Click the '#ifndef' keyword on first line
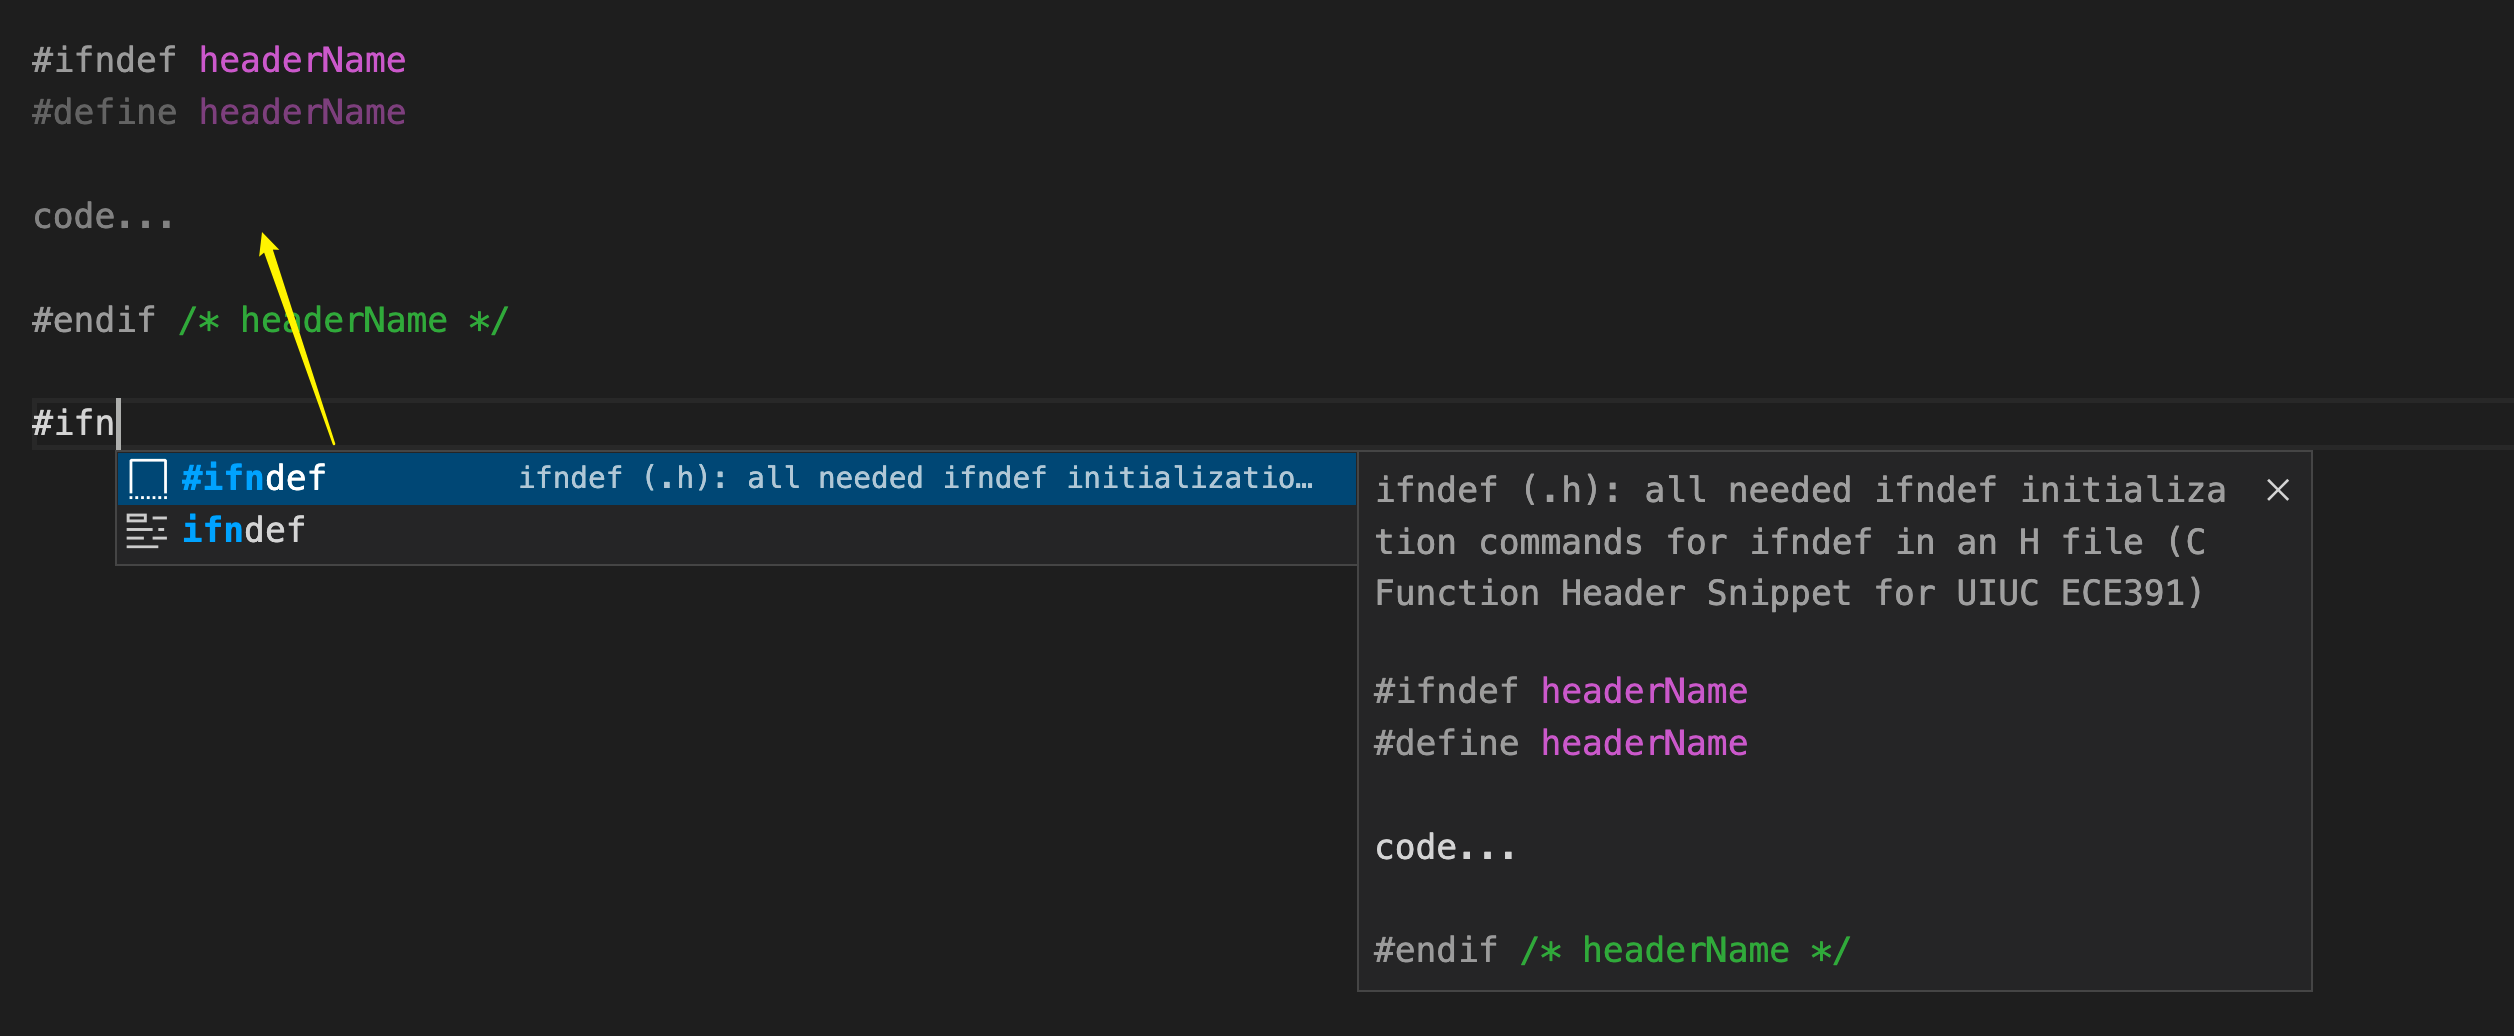The height and width of the screenshot is (1036, 2514). point(104,60)
